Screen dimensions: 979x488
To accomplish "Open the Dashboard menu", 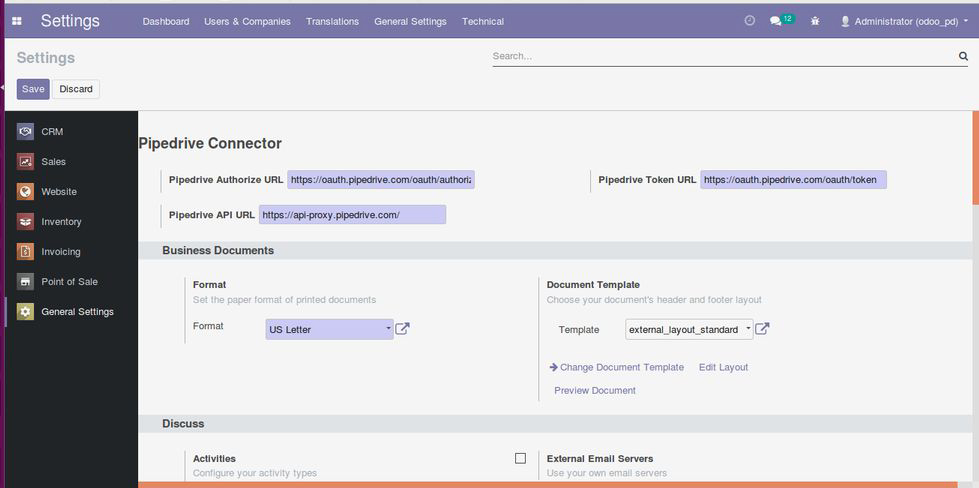I will tap(166, 21).
